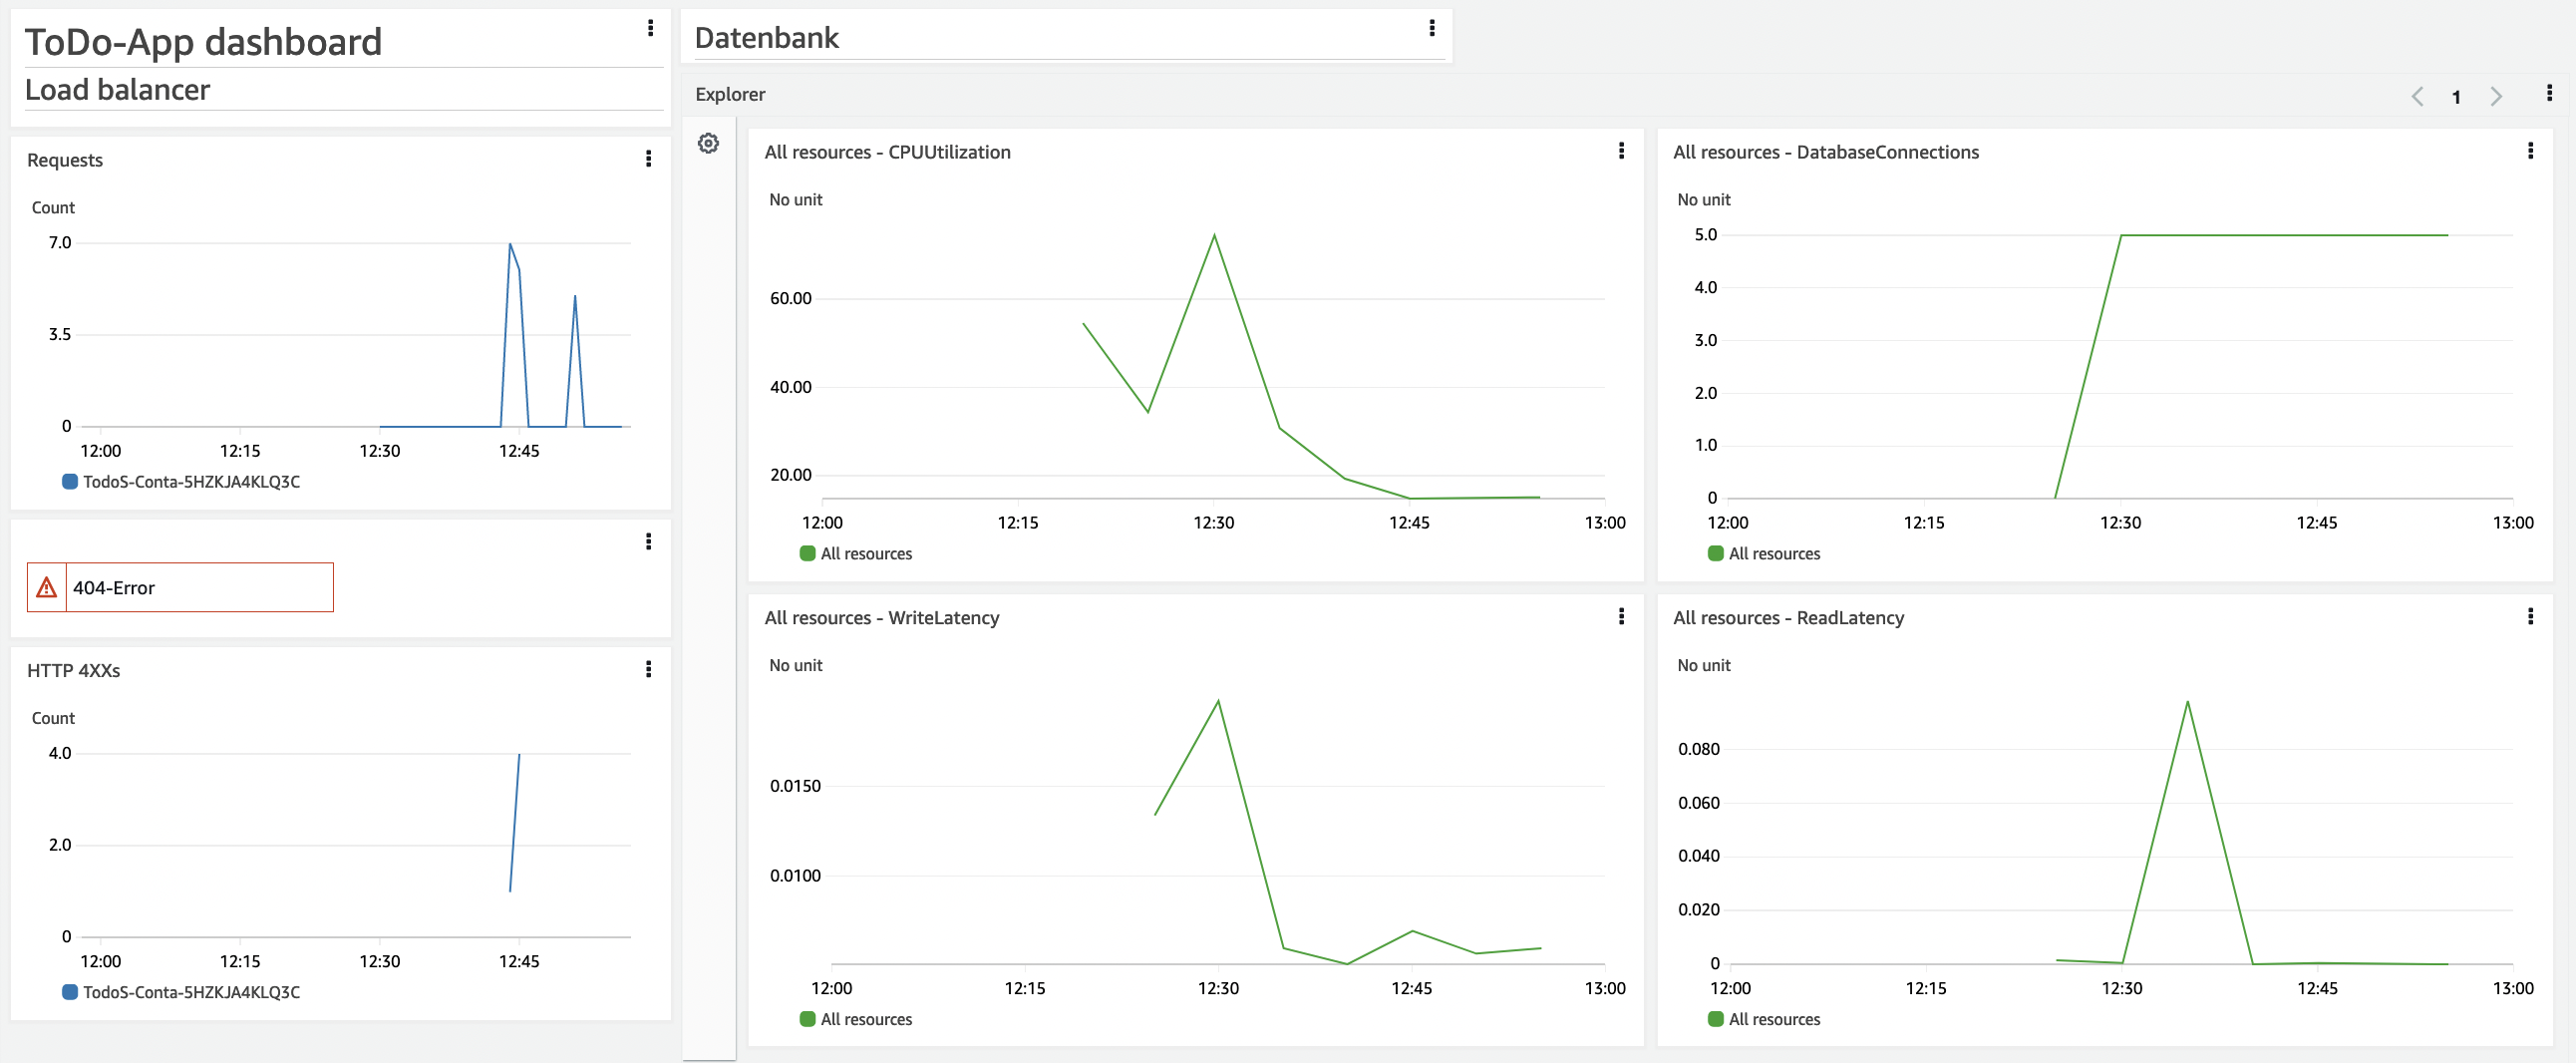
Task: Open the WriteLatency chart actions menu
Action: (1621, 617)
